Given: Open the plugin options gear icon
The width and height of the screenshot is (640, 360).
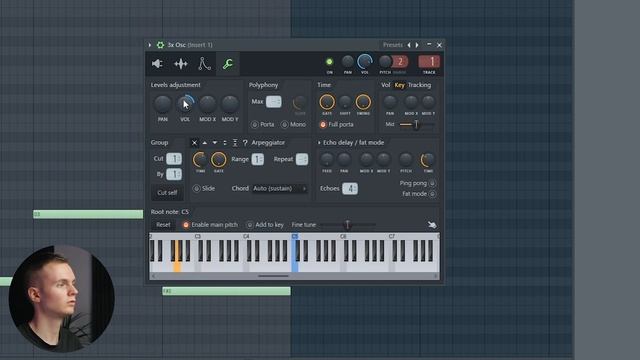Looking at the screenshot, I should pos(160,45).
